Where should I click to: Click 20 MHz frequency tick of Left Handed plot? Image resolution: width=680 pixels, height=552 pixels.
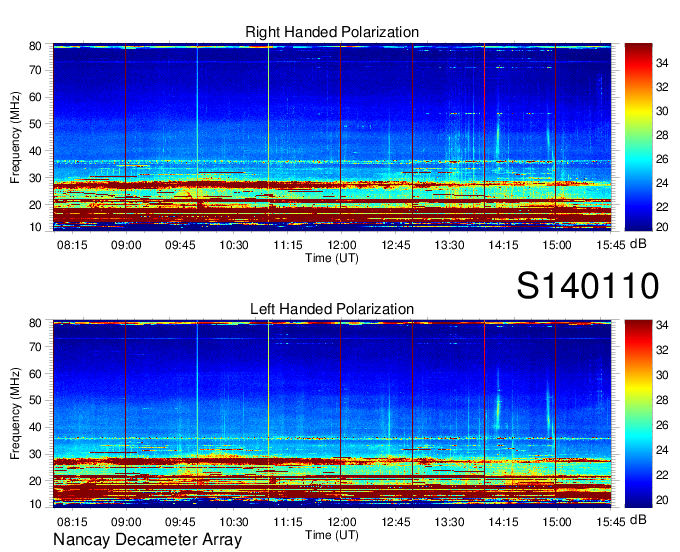coord(35,481)
